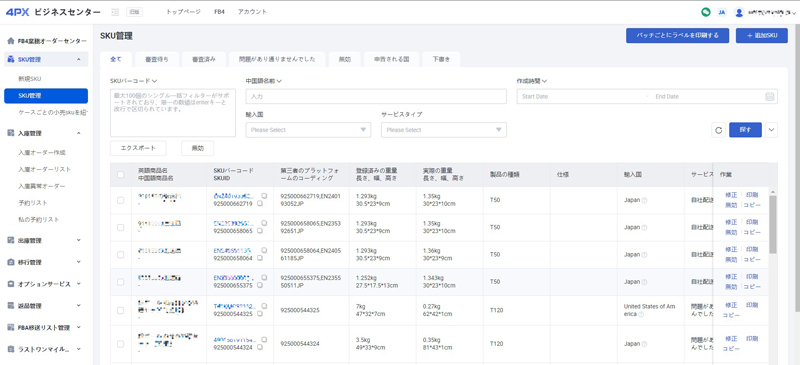800x365 pixels.
Task: Click the user avatar icon at top right
Action: [x=739, y=12]
